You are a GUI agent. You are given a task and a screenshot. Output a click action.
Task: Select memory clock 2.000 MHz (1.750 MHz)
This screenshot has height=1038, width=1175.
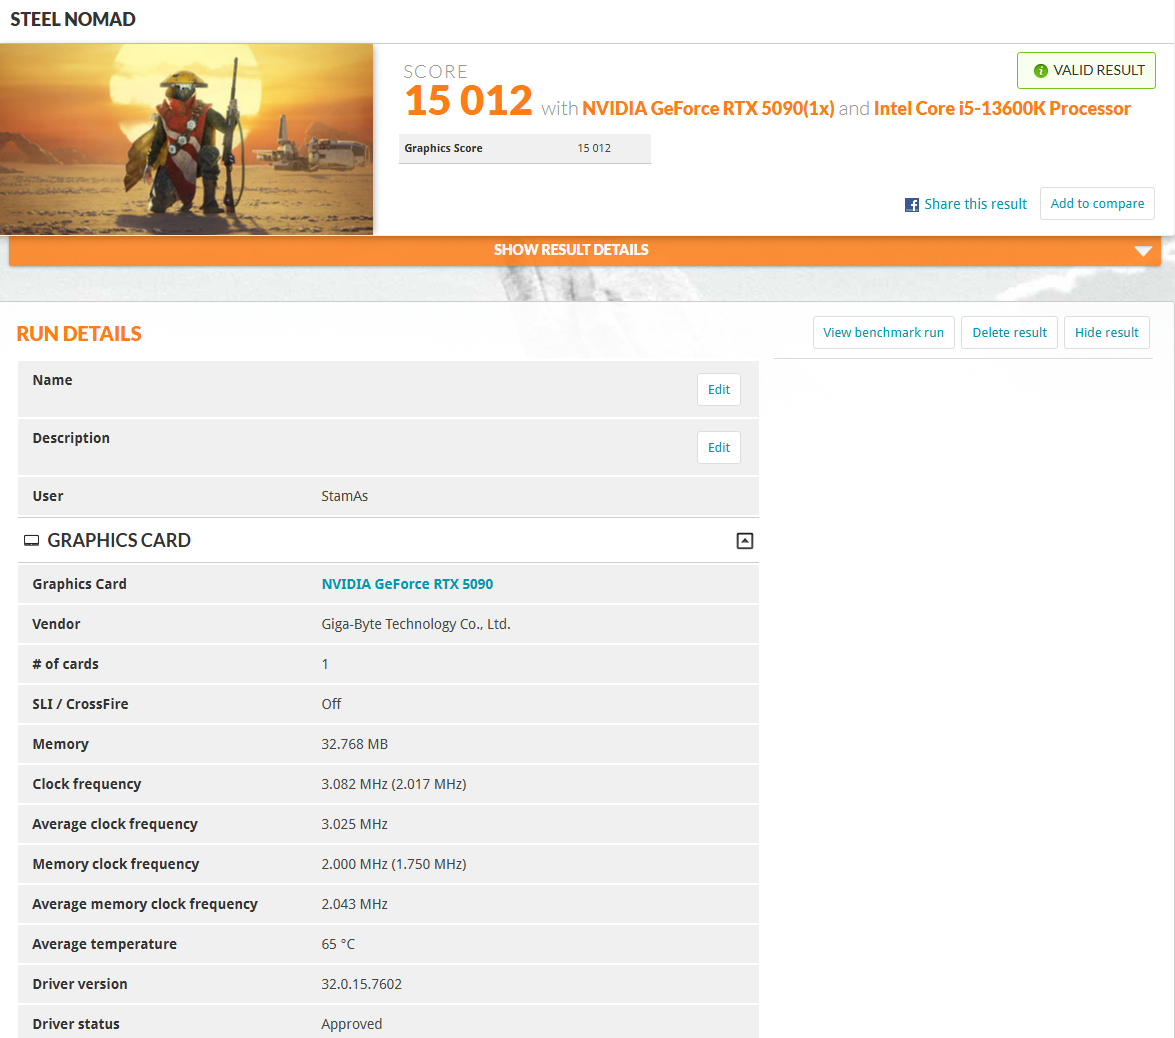click(x=393, y=864)
